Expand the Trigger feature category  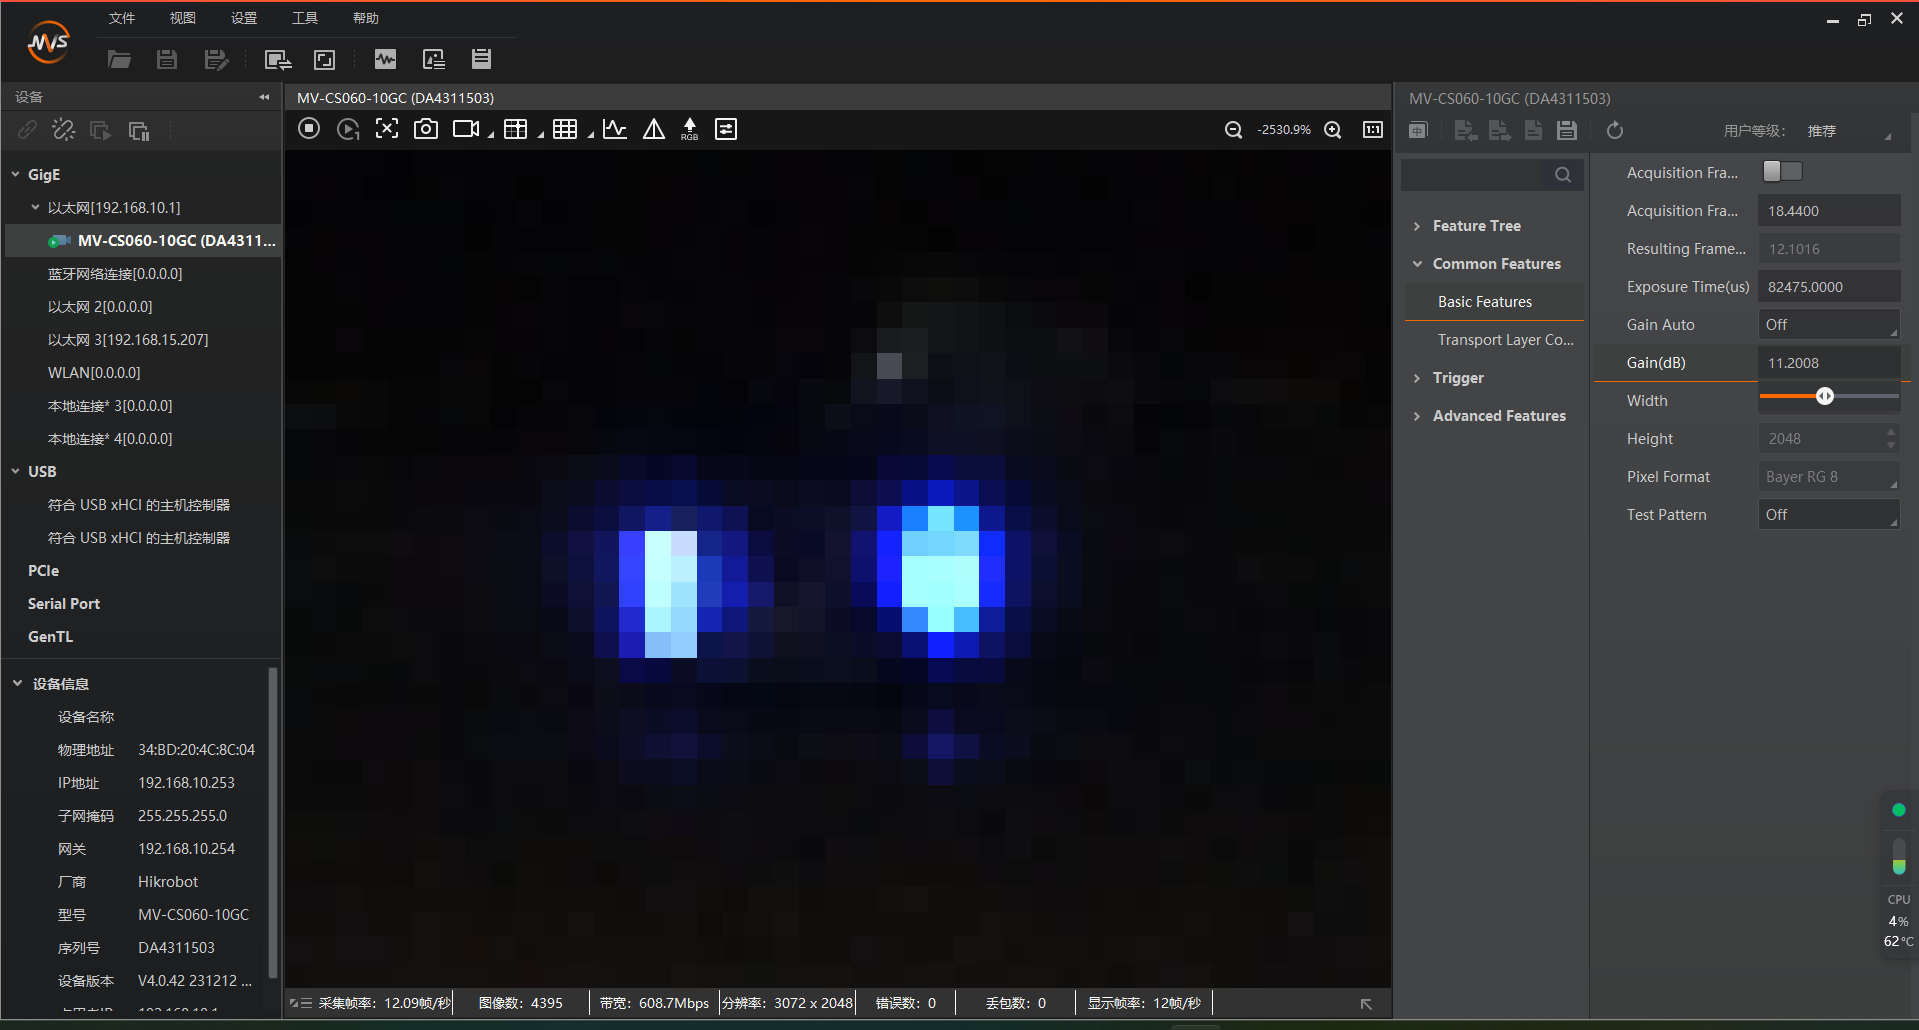tap(1458, 378)
